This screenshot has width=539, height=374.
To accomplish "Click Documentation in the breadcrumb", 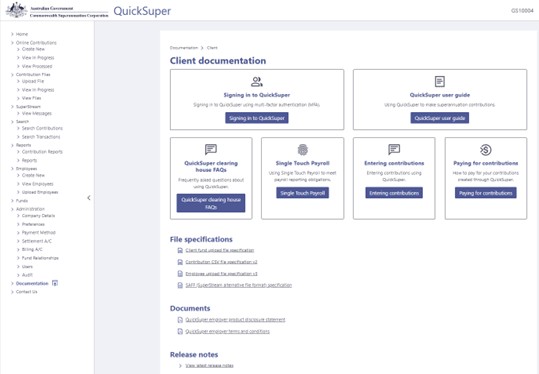I will tap(184, 48).
